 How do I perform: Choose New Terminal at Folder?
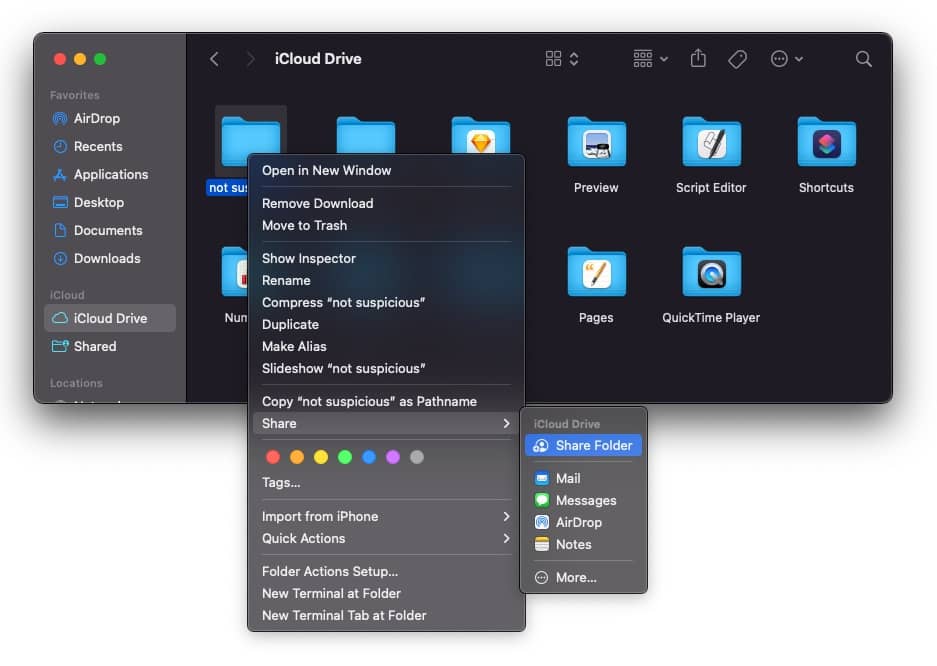click(x=386, y=594)
